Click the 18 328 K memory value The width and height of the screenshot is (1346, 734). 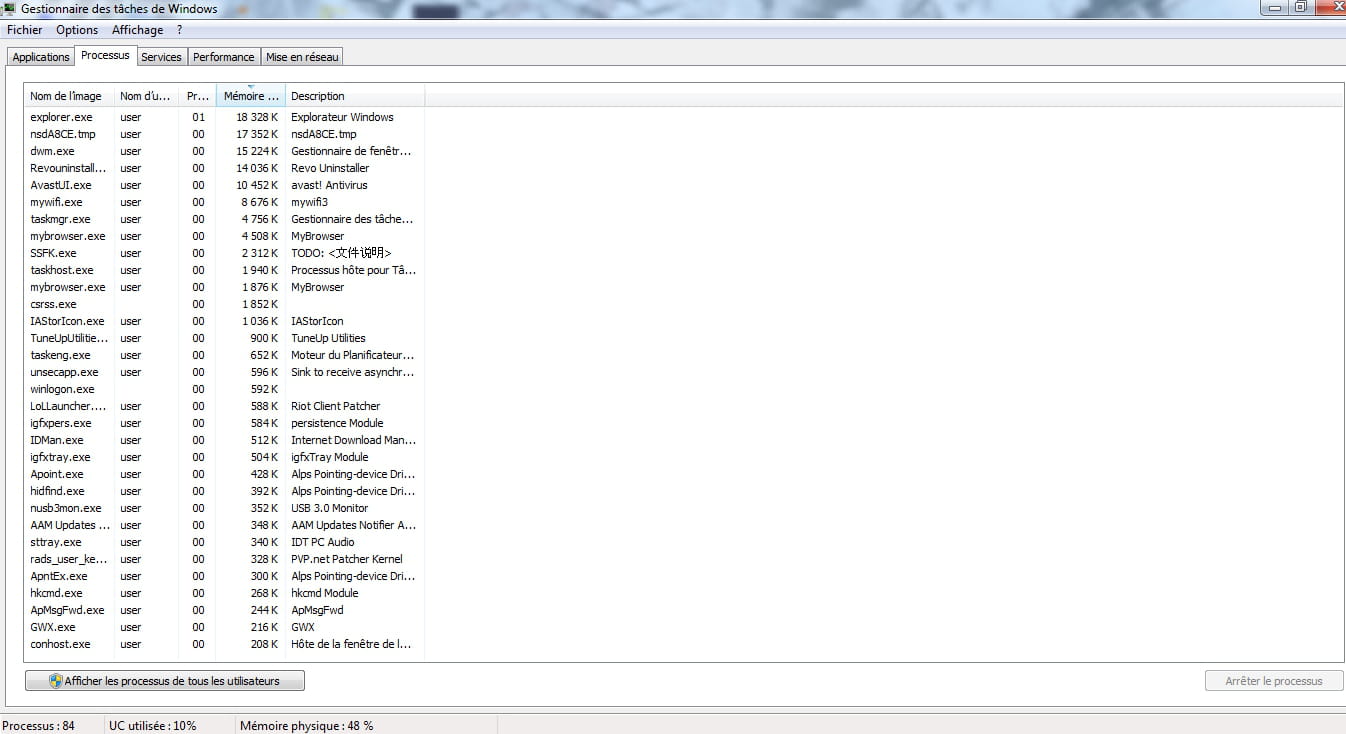[x=257, y=117]
